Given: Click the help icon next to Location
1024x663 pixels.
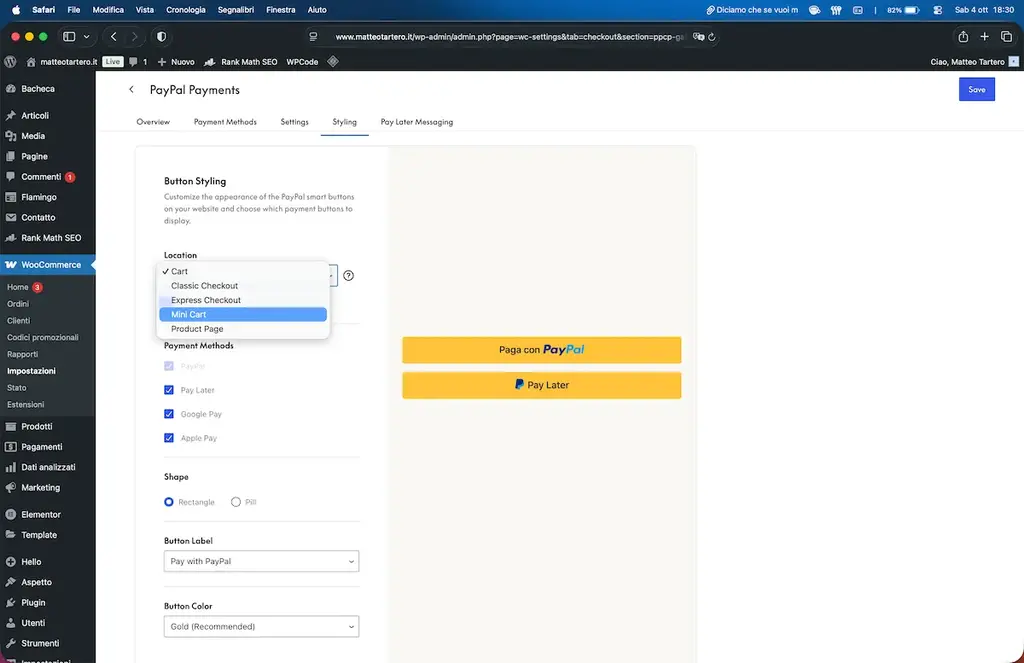Looking at the screenshot, I should coord(348,276).
